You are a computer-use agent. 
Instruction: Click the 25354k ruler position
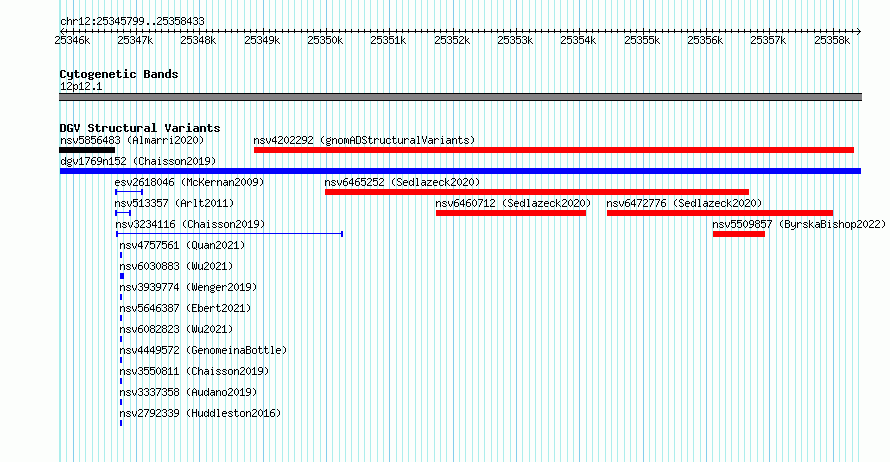(x=578, y=40)
